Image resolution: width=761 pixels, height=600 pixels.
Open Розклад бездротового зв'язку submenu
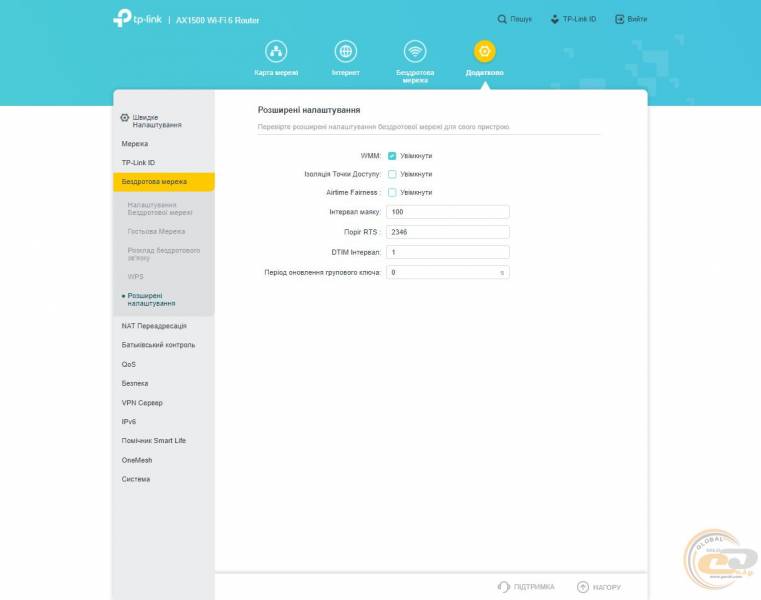coord(164,254)
